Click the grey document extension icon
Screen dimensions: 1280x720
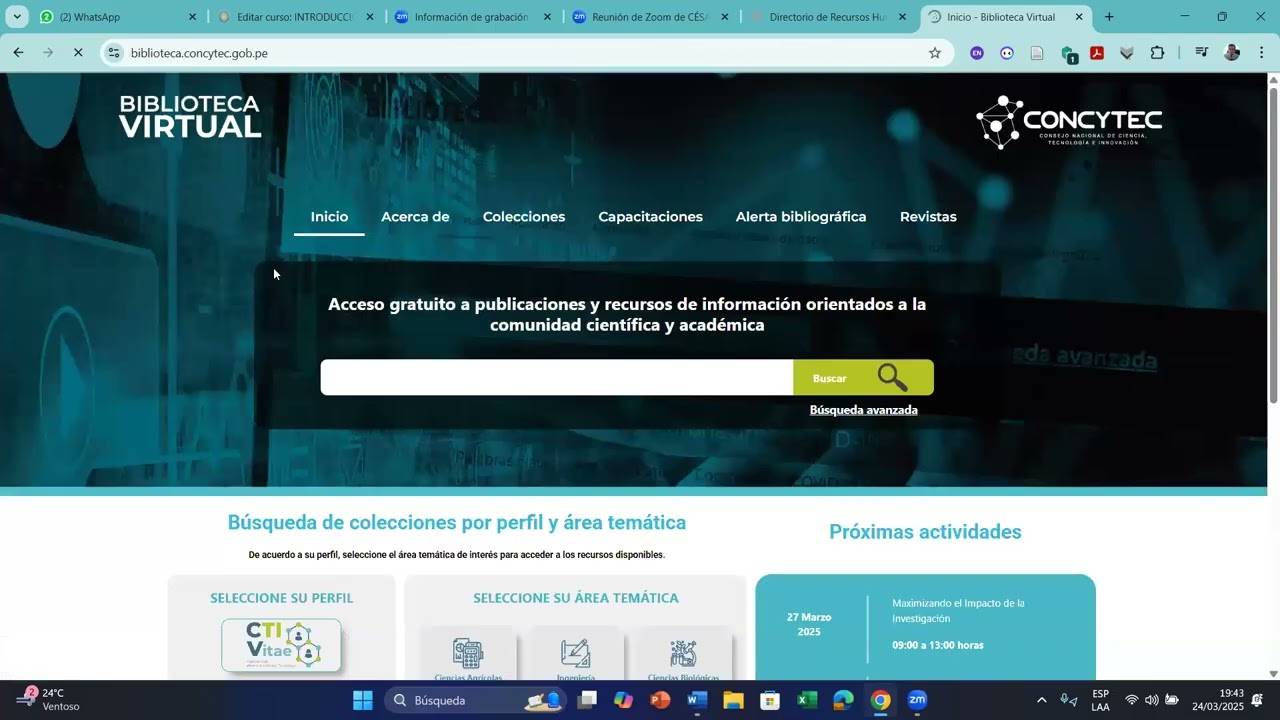[1037, 53]
